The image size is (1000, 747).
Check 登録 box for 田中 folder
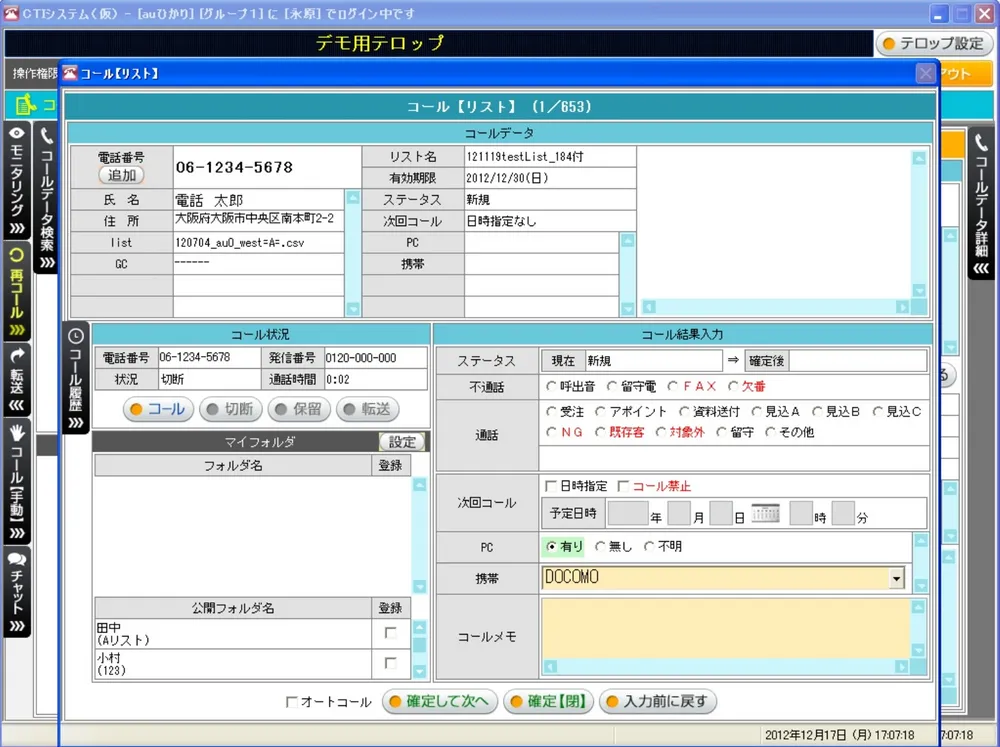click(x=390, y=633)
